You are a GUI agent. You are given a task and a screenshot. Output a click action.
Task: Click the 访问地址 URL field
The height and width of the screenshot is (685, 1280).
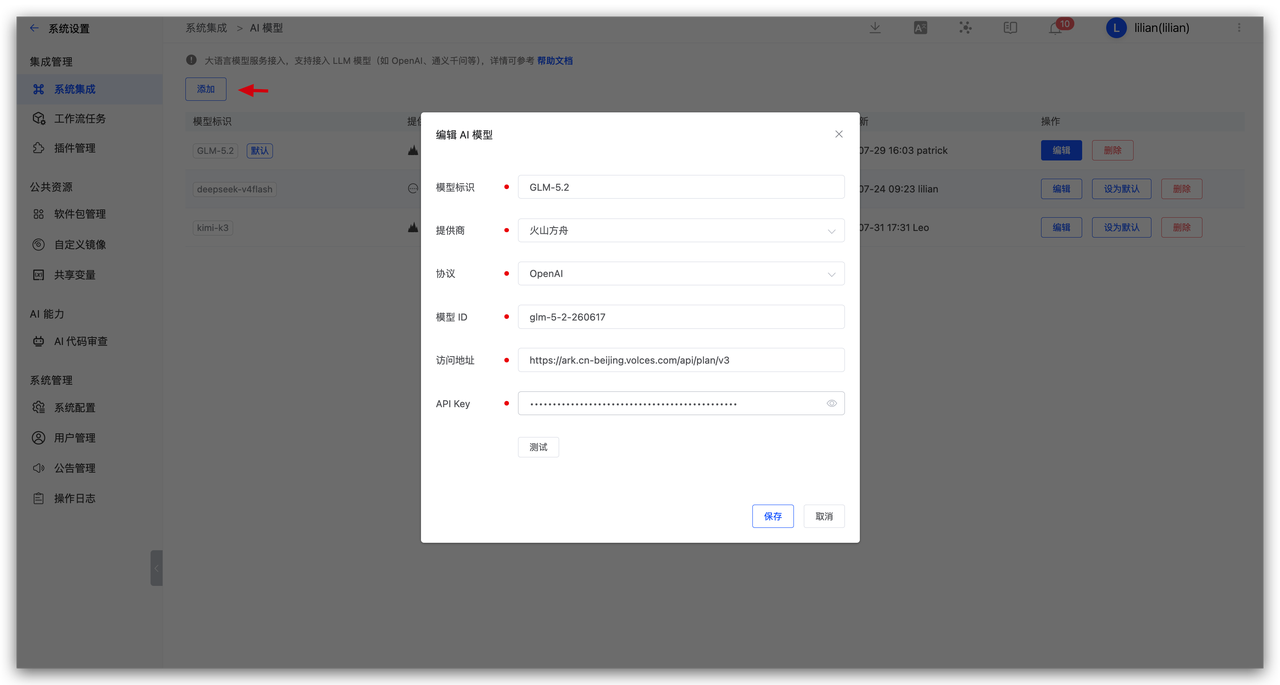(x=681, y=360)
